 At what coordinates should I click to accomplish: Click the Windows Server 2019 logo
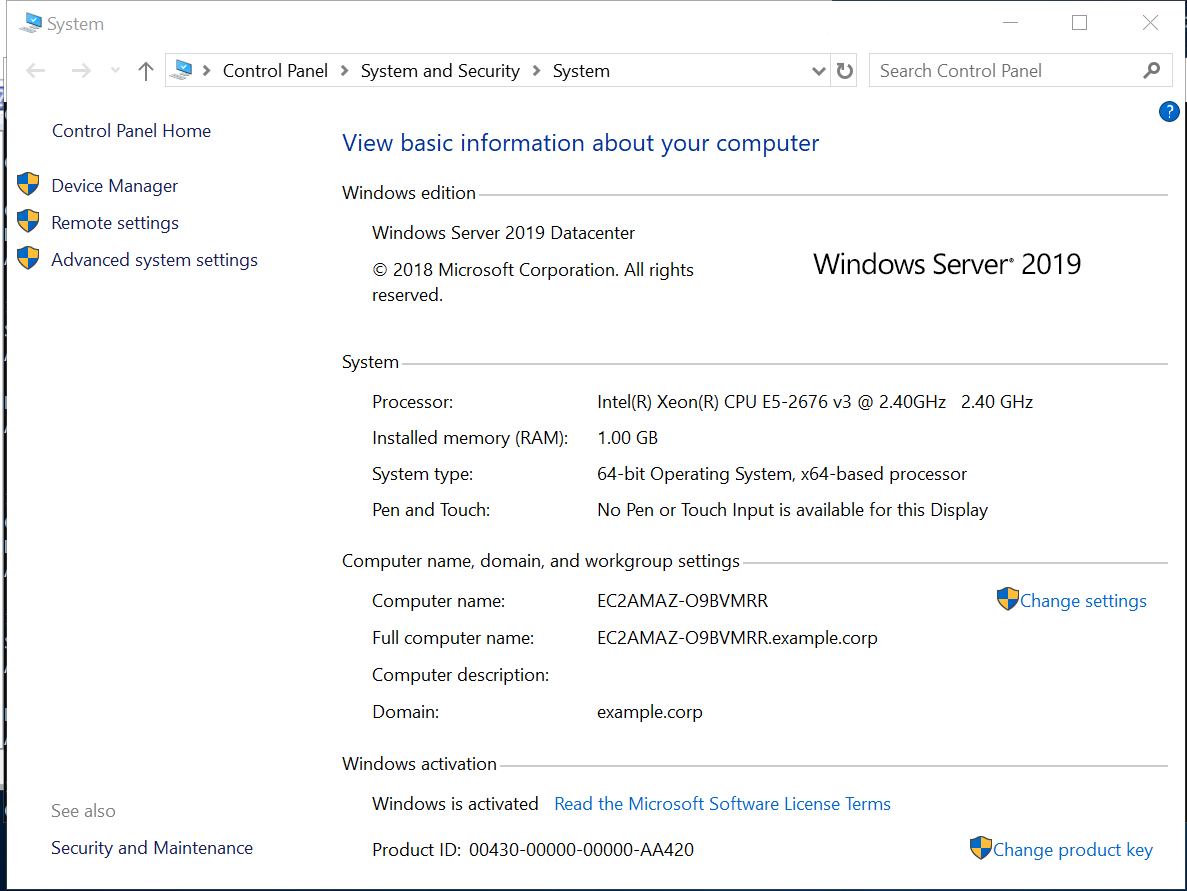(947, 264)
